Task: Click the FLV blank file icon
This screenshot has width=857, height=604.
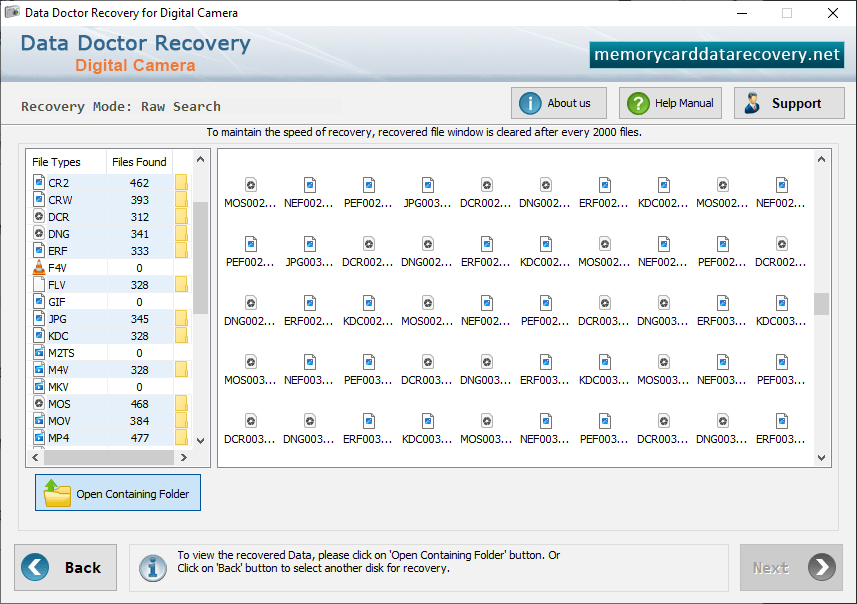Action: coord(39,284)
